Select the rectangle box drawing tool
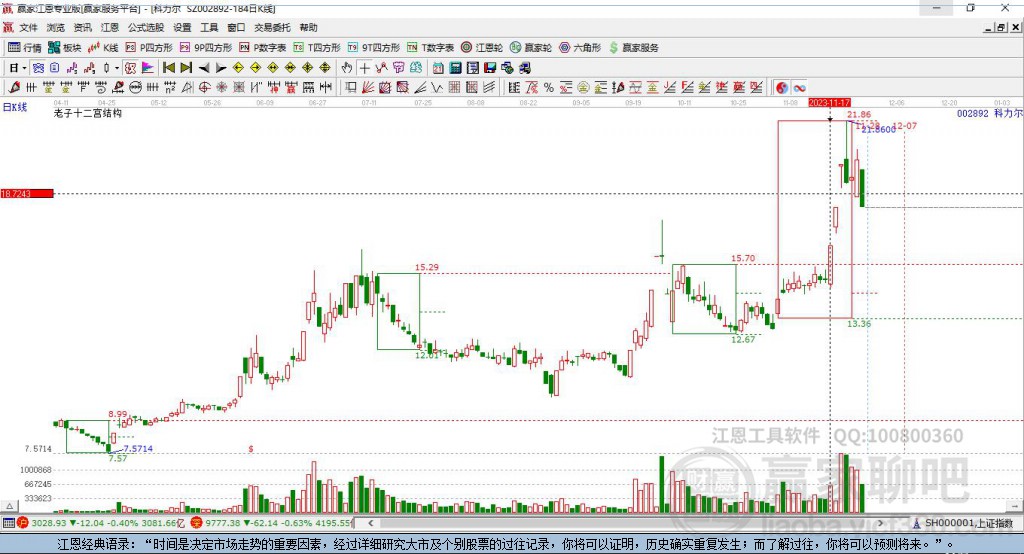Screen dimensions: 1024x554 point(350,87)
